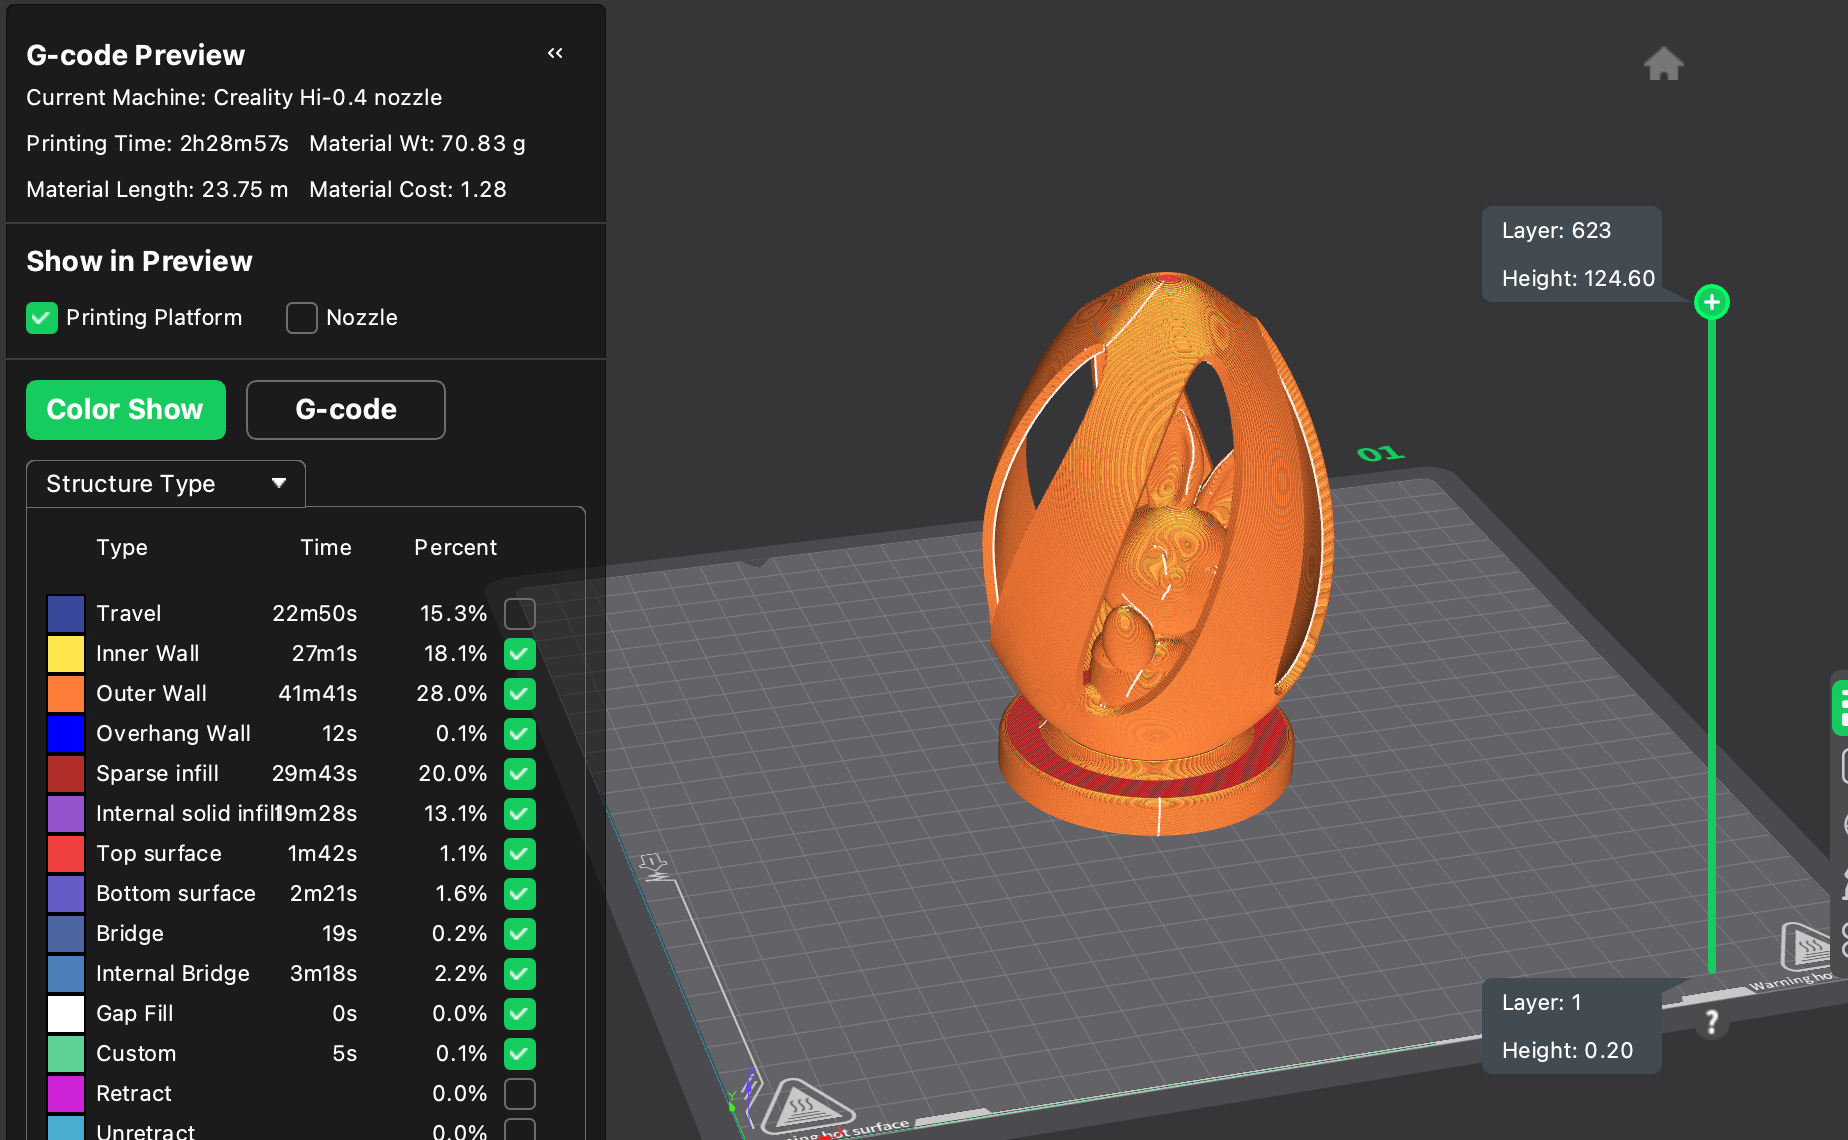Viewport: 1848px width, 1140px height.
Task: Collapse the G-code Preview panel
Action: pos(555,53)
